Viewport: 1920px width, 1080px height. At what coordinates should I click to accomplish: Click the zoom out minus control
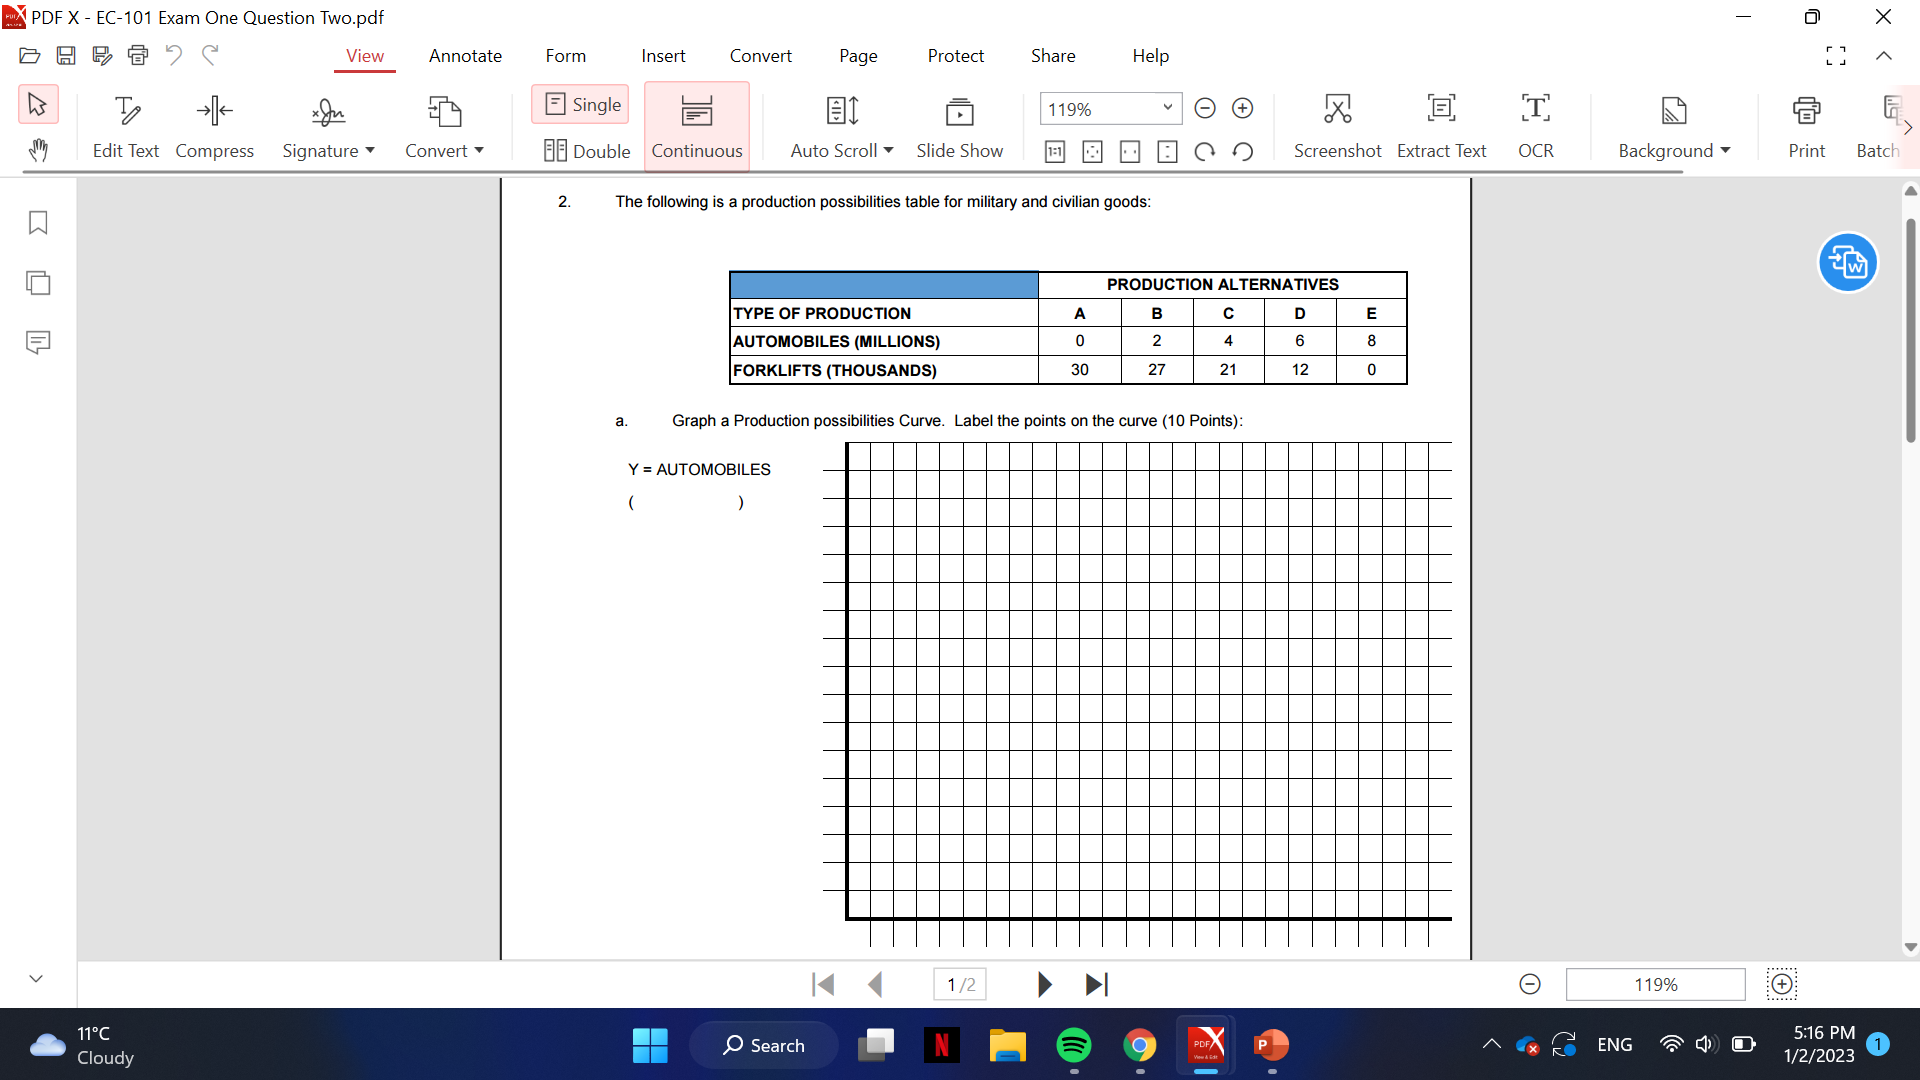point(1205,108)
